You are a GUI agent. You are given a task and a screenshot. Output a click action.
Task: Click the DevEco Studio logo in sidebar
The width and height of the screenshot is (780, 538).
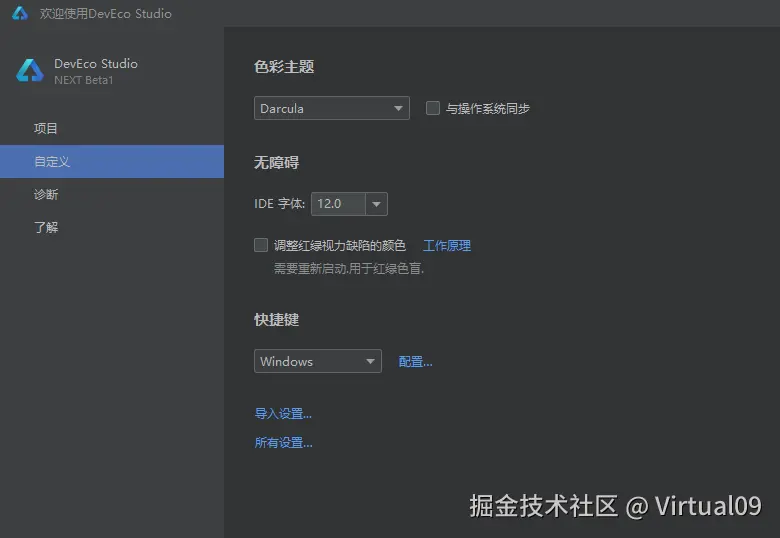click(30, 71)
